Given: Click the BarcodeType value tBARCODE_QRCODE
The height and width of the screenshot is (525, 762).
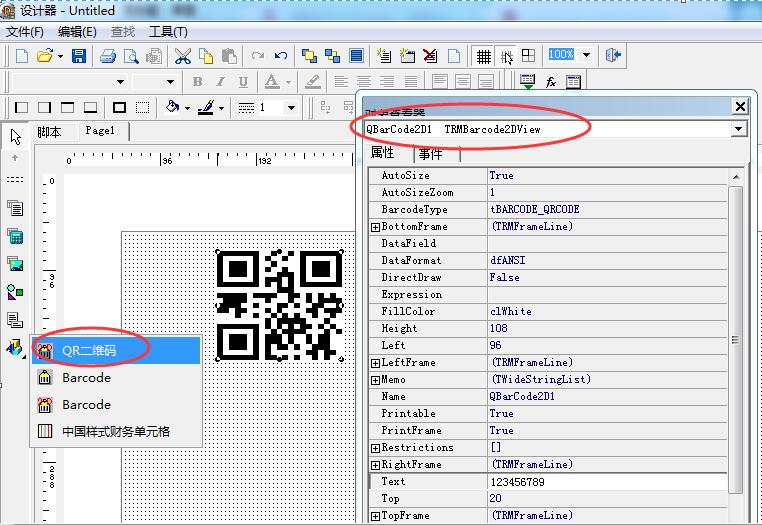Looking at the screenshot, I should [x=607, y=210].
